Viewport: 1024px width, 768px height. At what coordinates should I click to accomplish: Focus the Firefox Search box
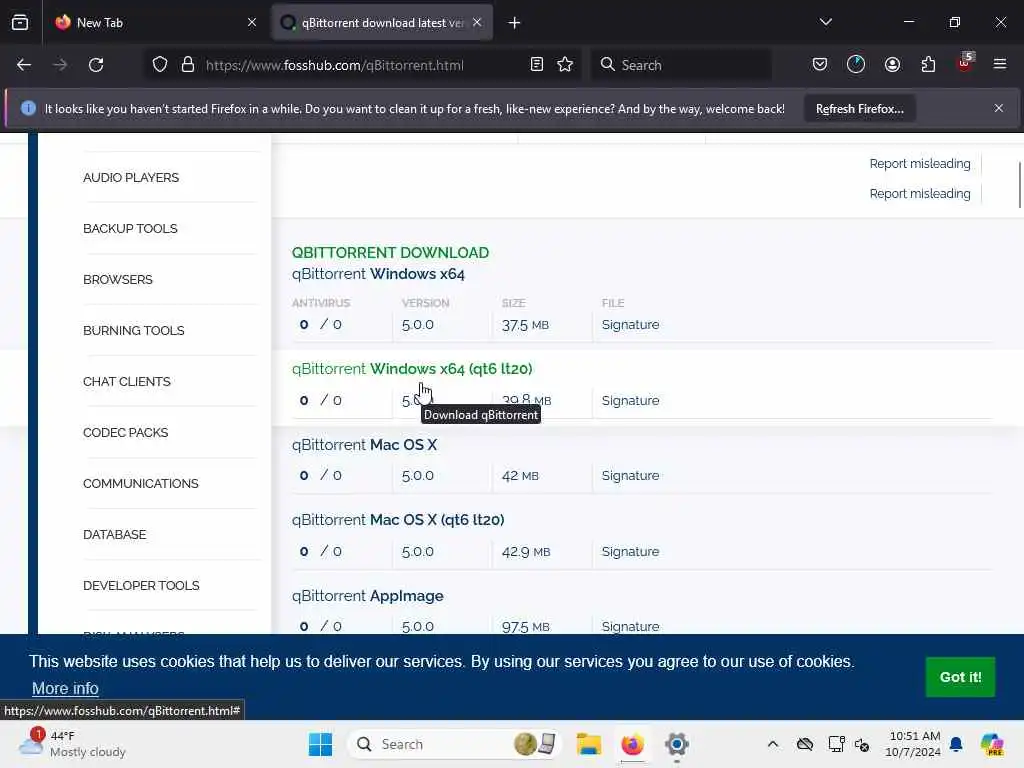[681, 65]
